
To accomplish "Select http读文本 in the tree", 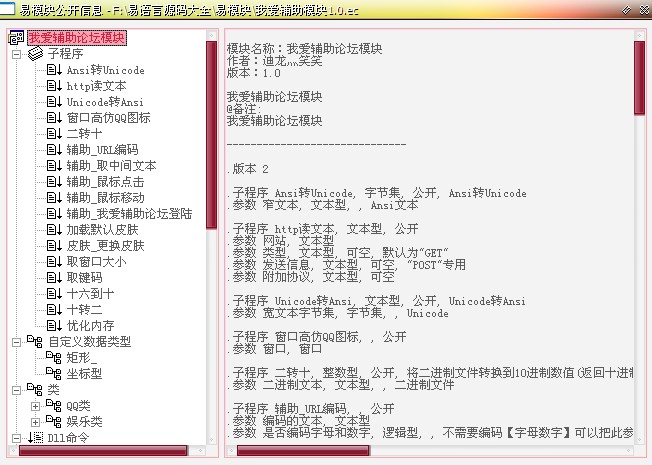I will (x=96, y=86).
